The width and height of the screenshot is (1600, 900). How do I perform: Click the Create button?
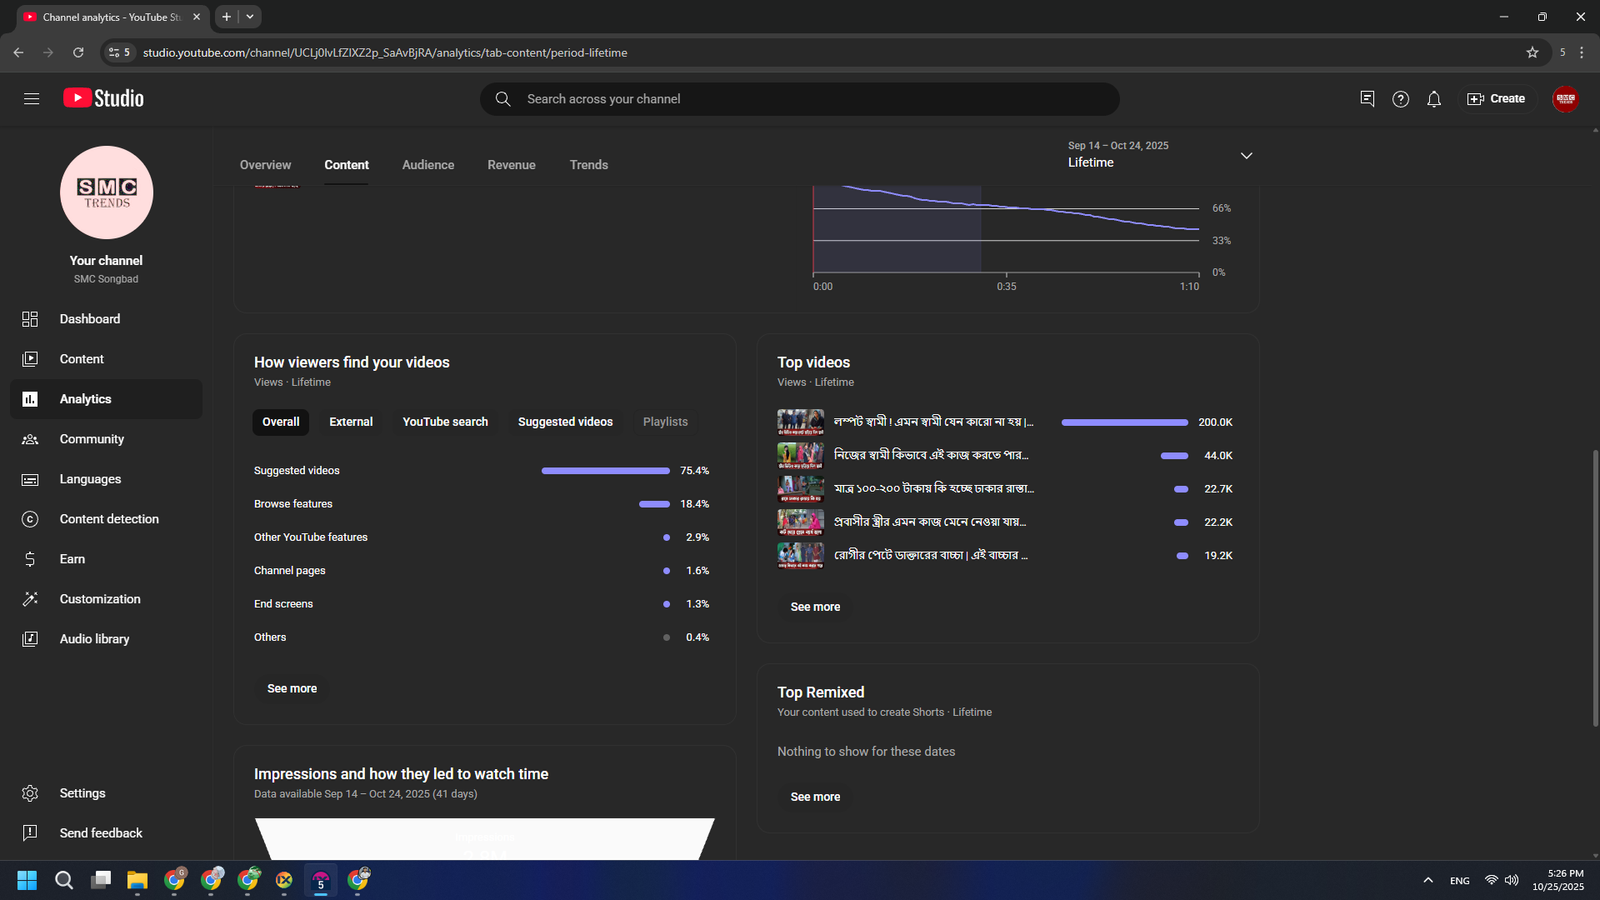[1496, 99]
